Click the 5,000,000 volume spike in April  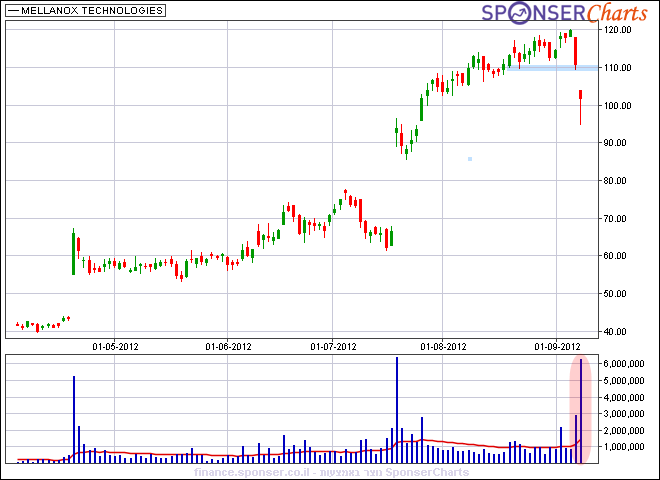tap(74, 419)
